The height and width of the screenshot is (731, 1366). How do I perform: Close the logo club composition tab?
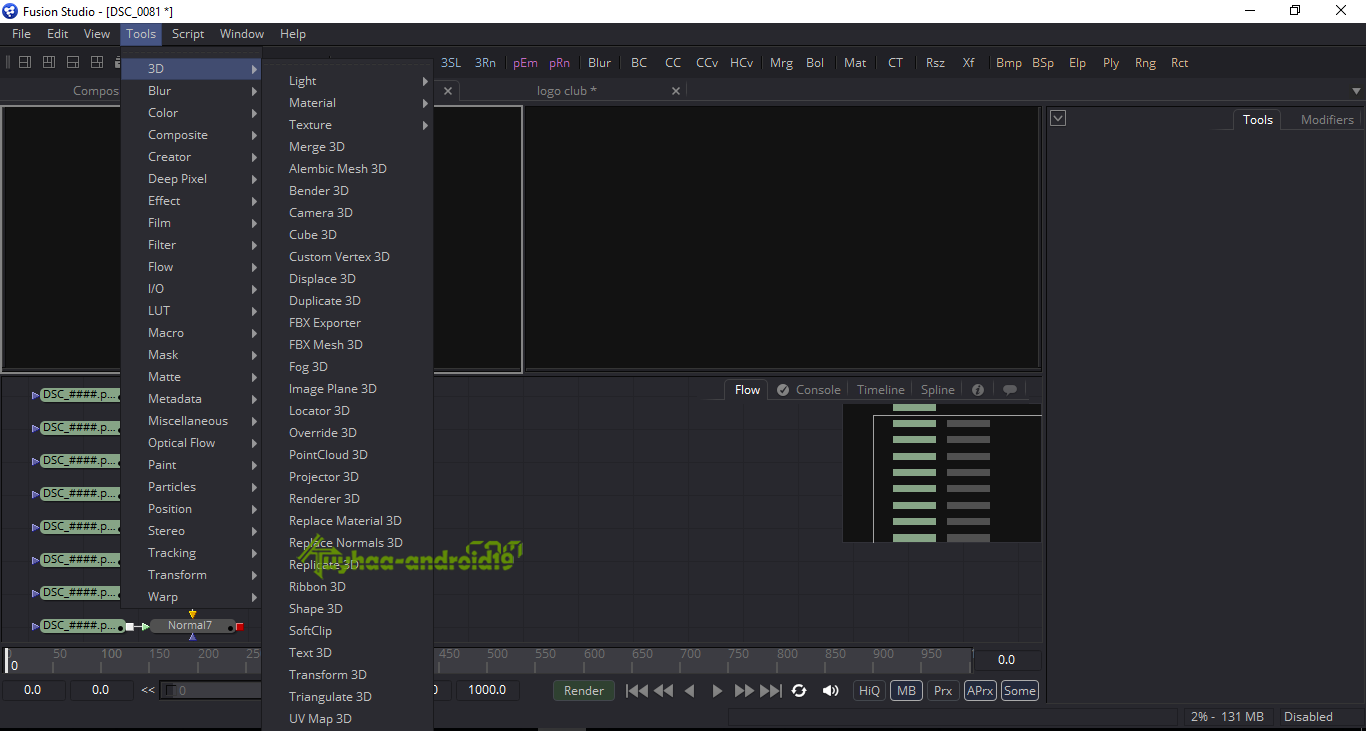point(676,91)
